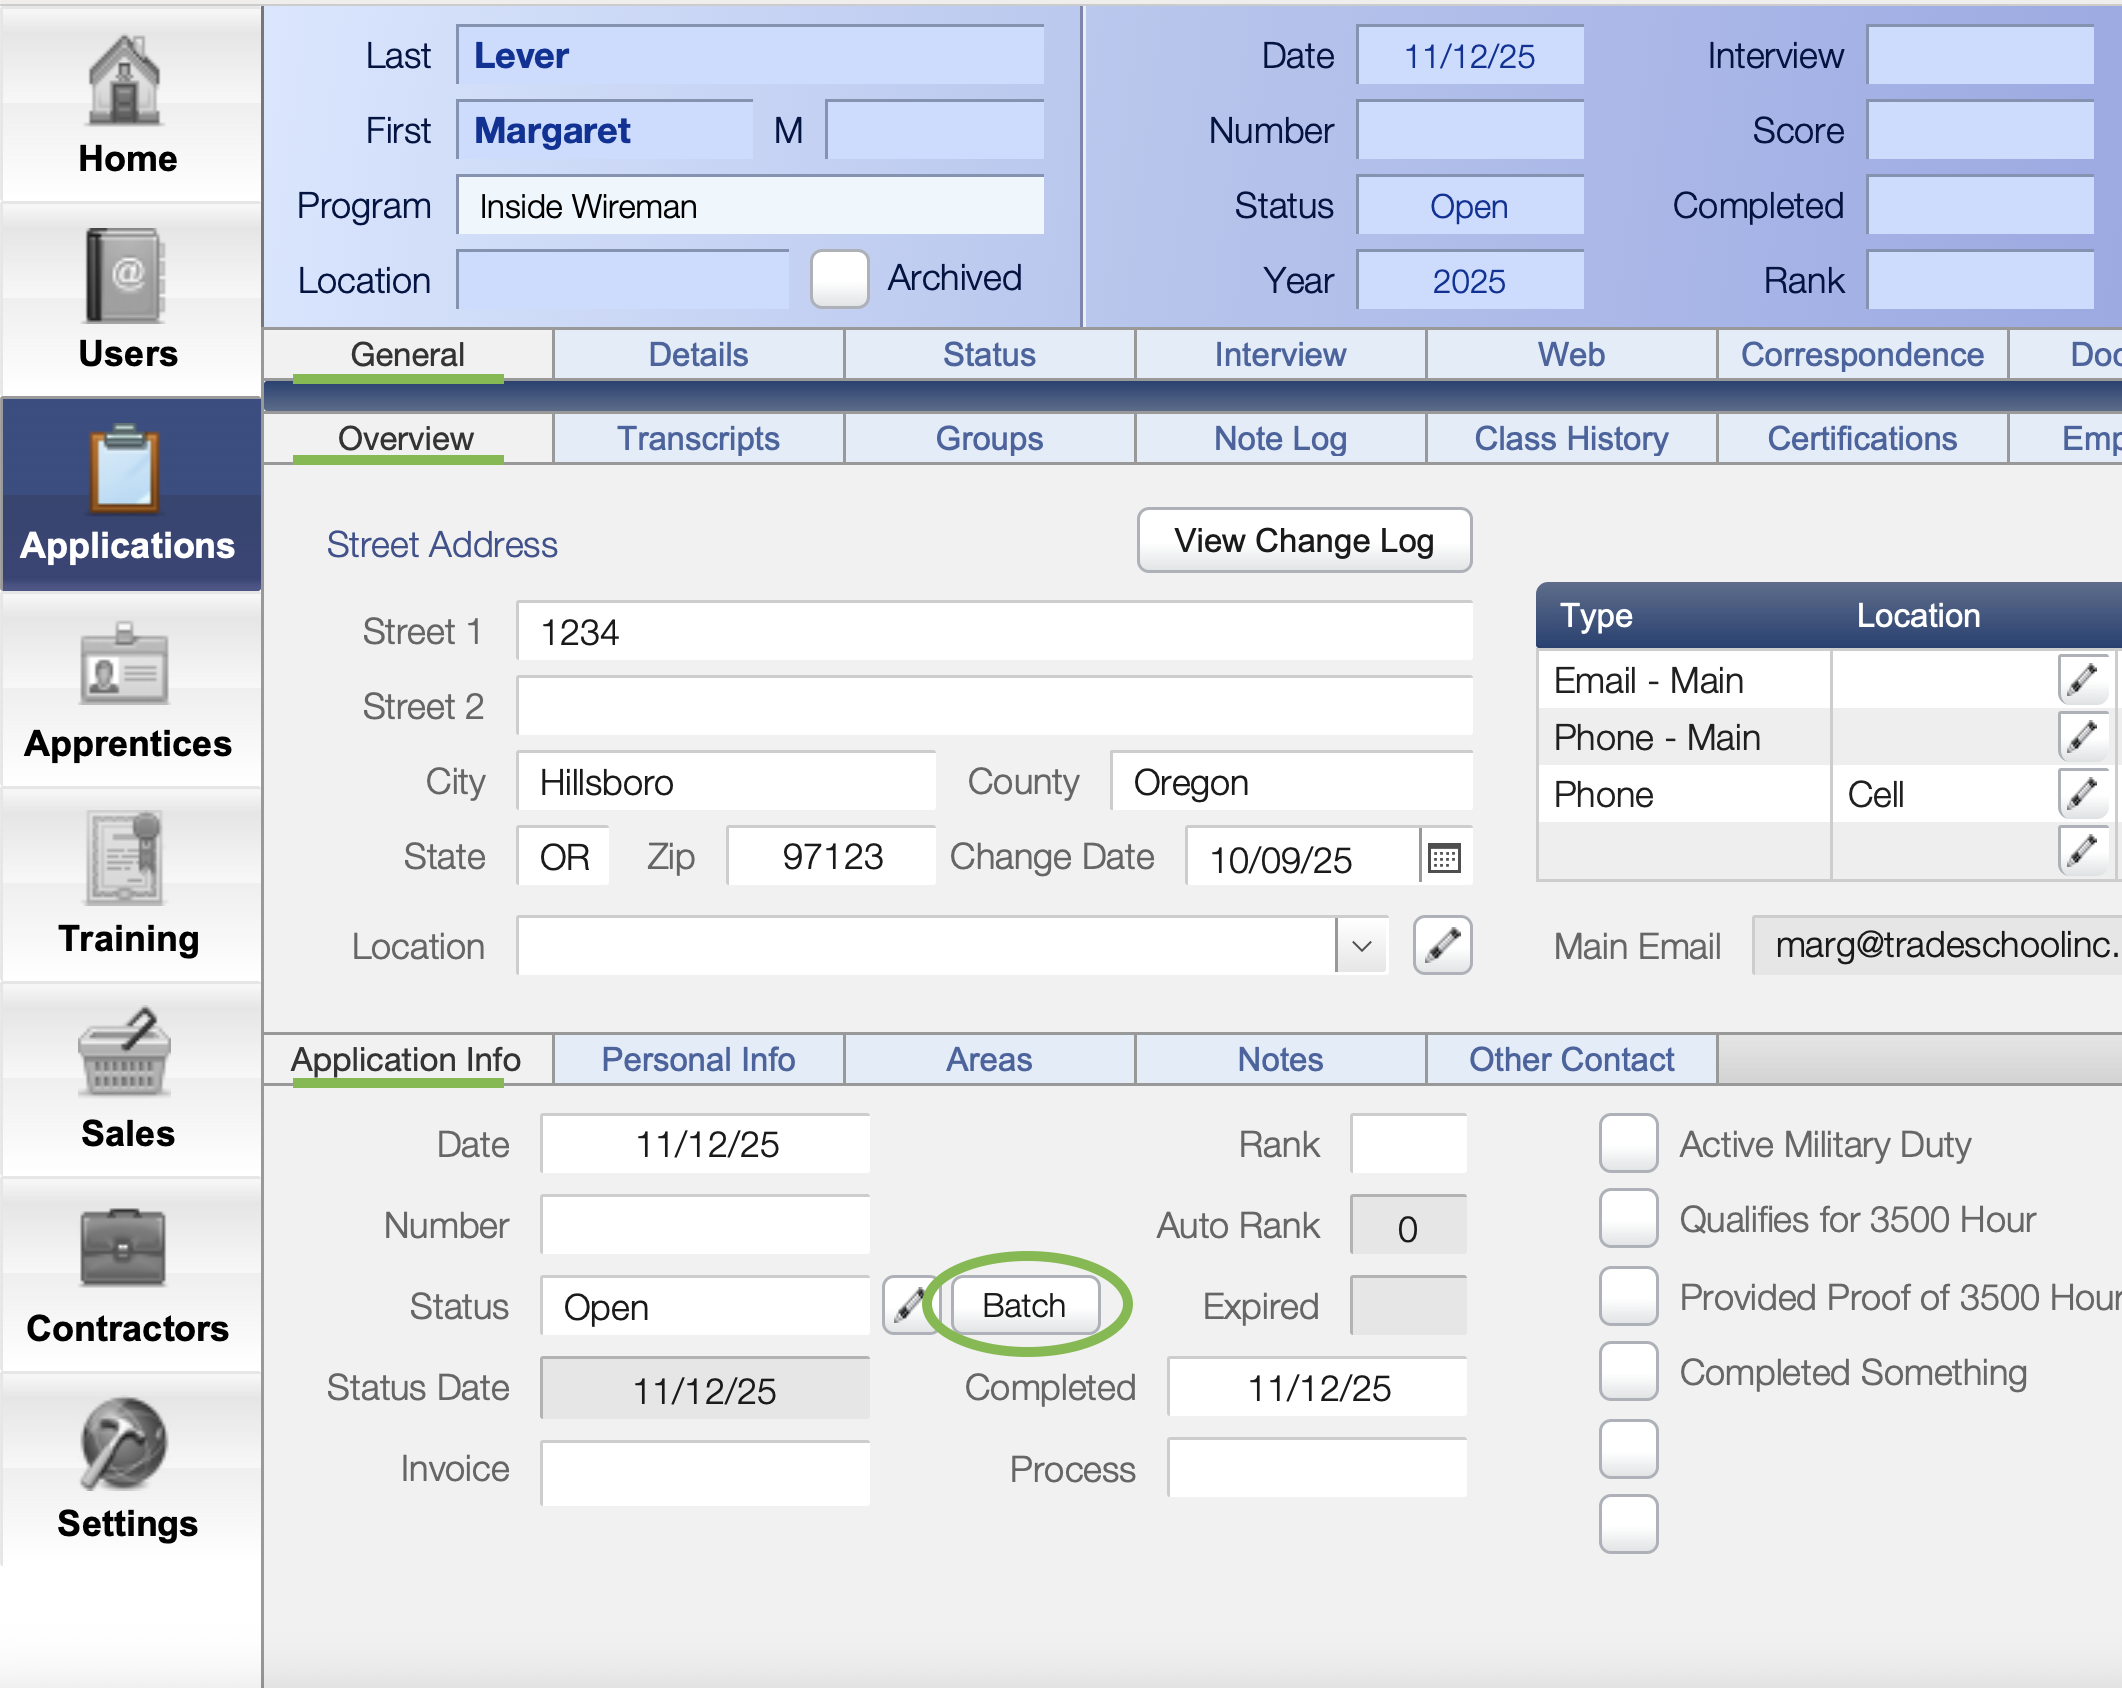Check Active Military Duty
Screen dimensions: 2122x1688
tap(1628, 1143)
